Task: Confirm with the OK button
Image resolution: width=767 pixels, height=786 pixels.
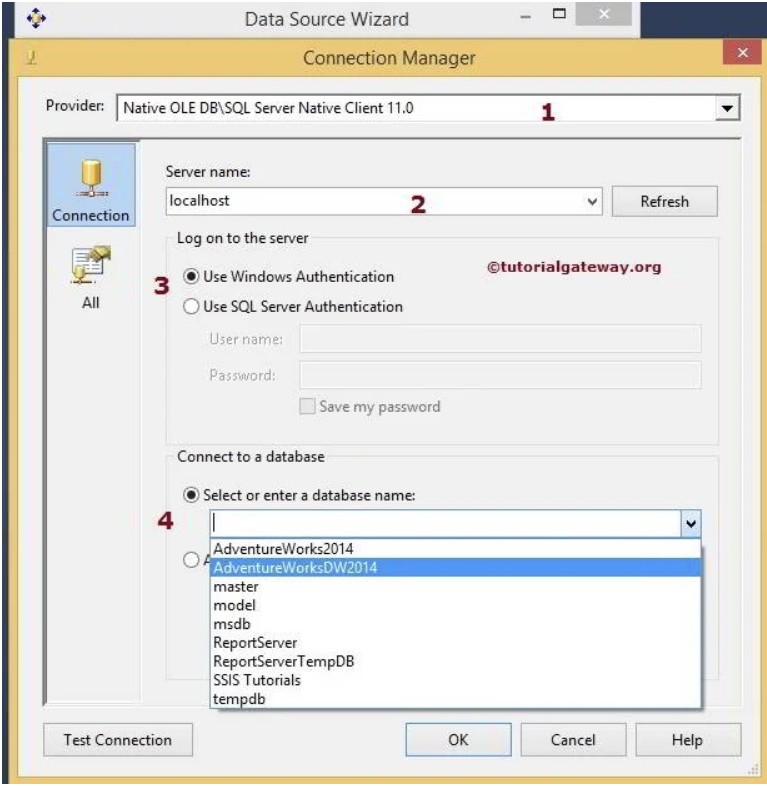Action: [458, 739]
